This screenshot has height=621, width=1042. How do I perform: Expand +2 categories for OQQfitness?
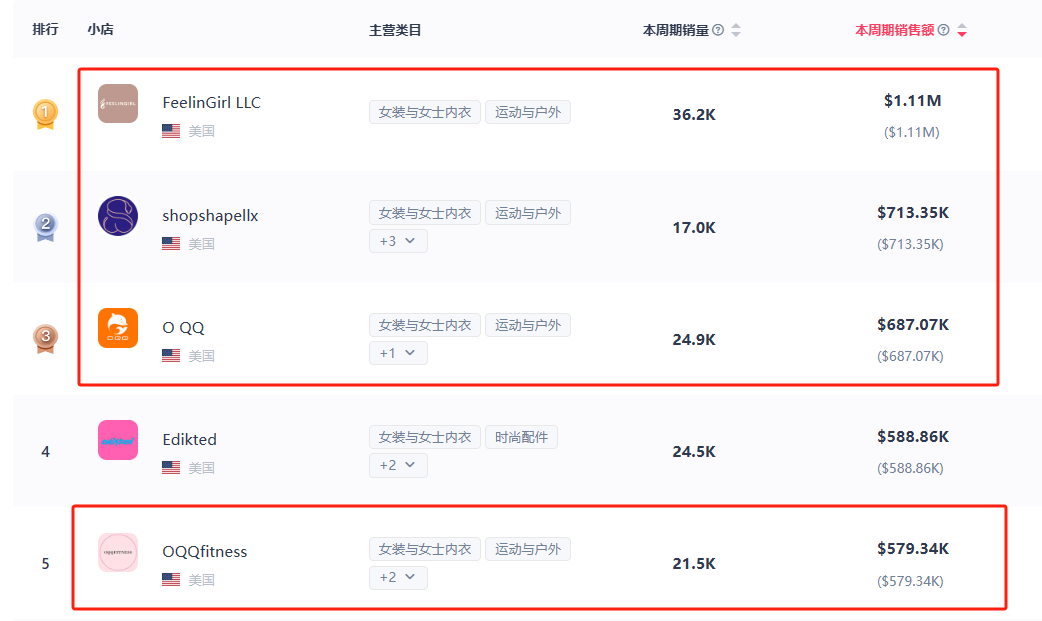398,577
